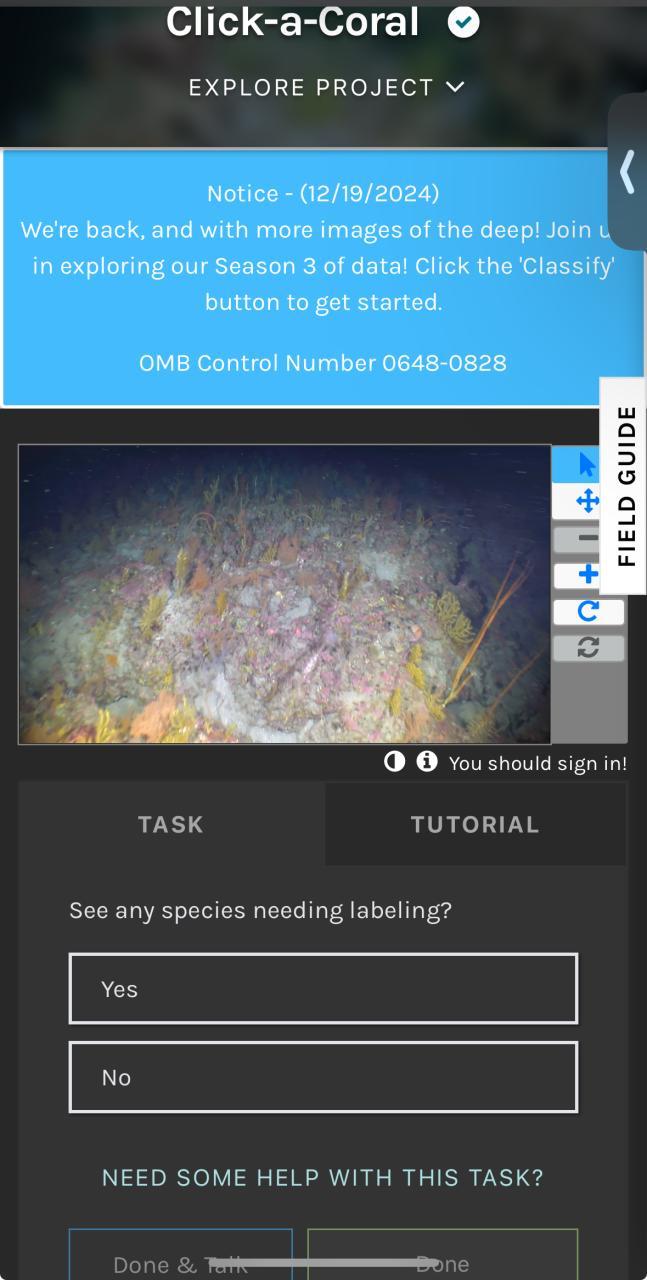Choose Yes for species needing labeling
The height and width of the screenshot is (1280, 647).
(x=323, y=988)
